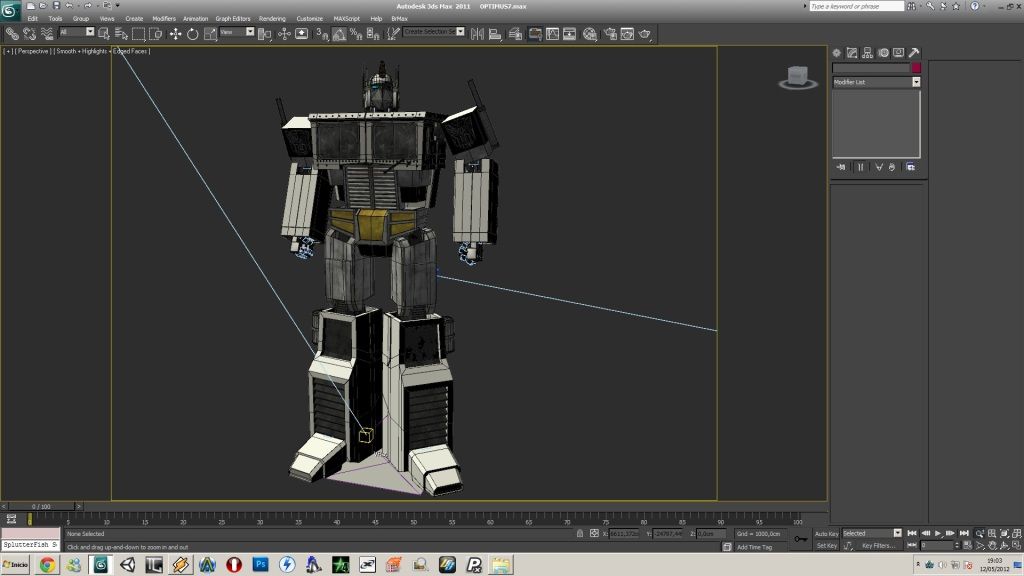Toggle the 3D Snaps button
The height and width of the screenshot is (576, 1024).
pyautogui.click(x=322, y=34)
